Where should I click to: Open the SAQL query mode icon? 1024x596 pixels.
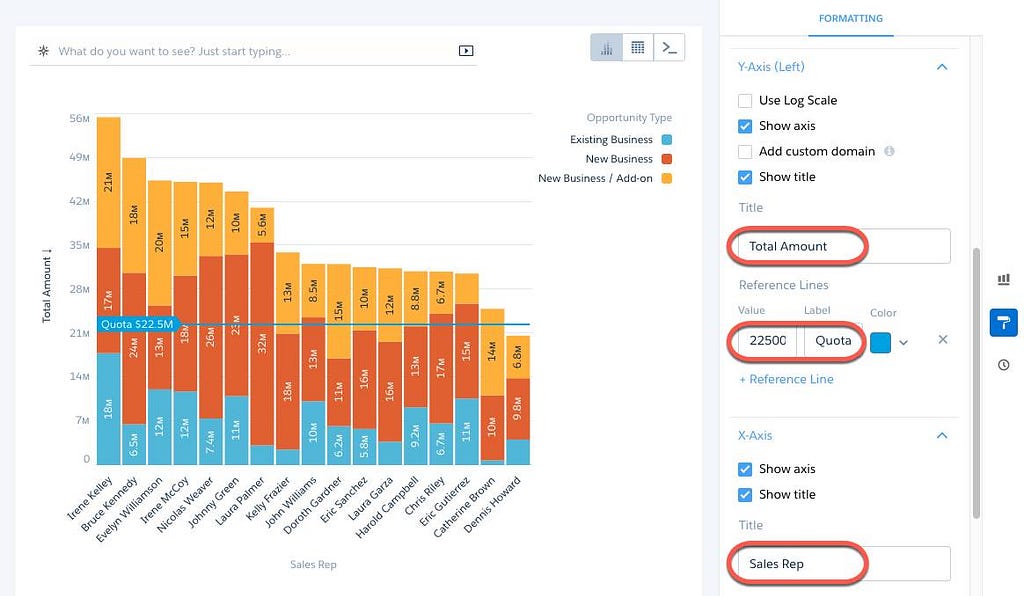pyautogui.click(x=669, y=48)
